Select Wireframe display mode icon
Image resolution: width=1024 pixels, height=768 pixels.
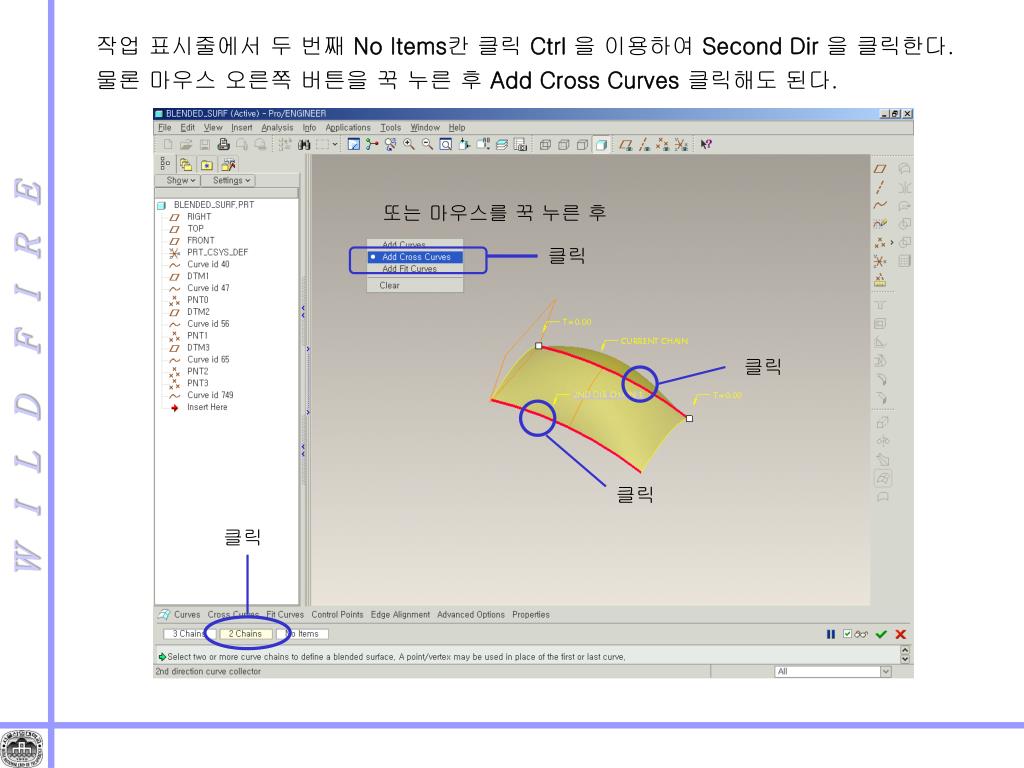(545, 144)
